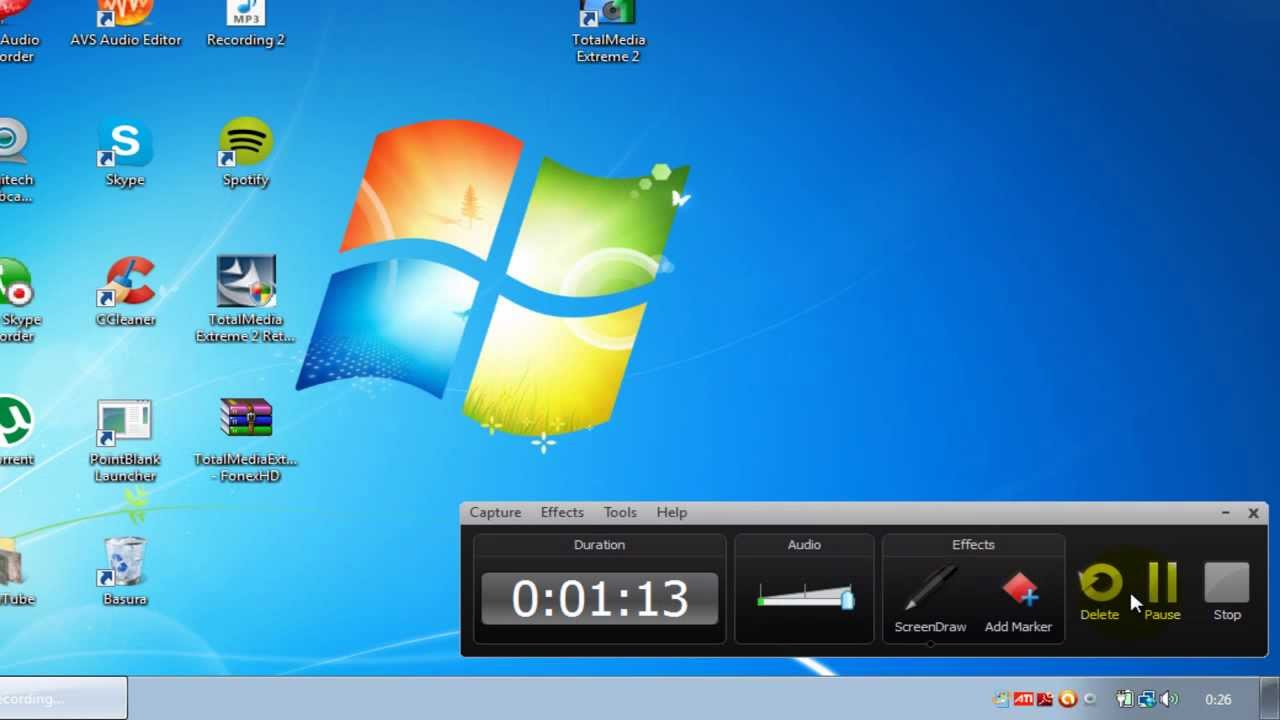The image size is (1280, 720).
Task: Delete the current recording
Action: [1100, 592]
